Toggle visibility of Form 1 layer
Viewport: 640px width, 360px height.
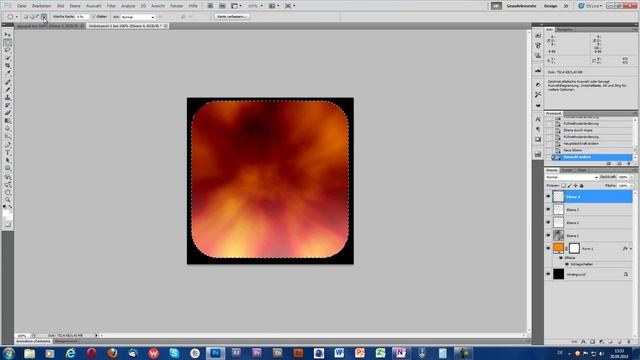548,248
